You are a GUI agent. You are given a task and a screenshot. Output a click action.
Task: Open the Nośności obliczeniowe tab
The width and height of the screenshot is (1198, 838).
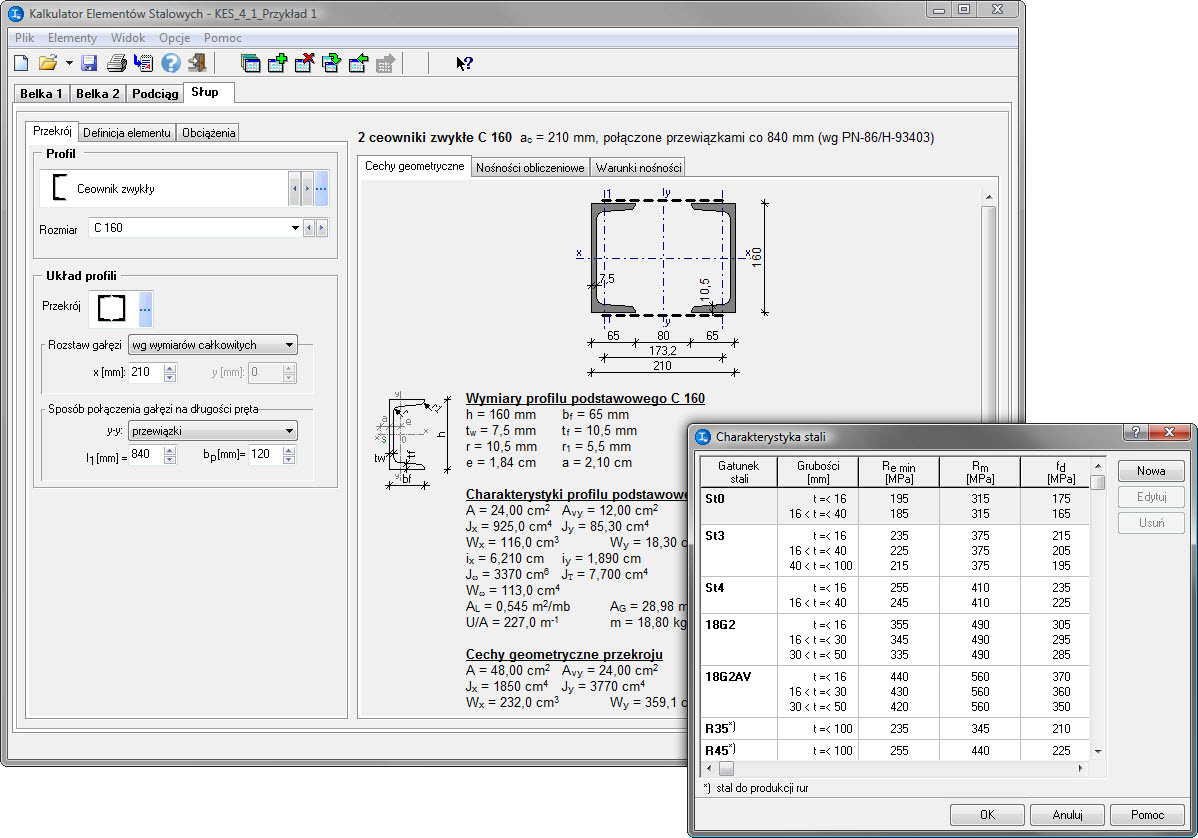[530, 167]
